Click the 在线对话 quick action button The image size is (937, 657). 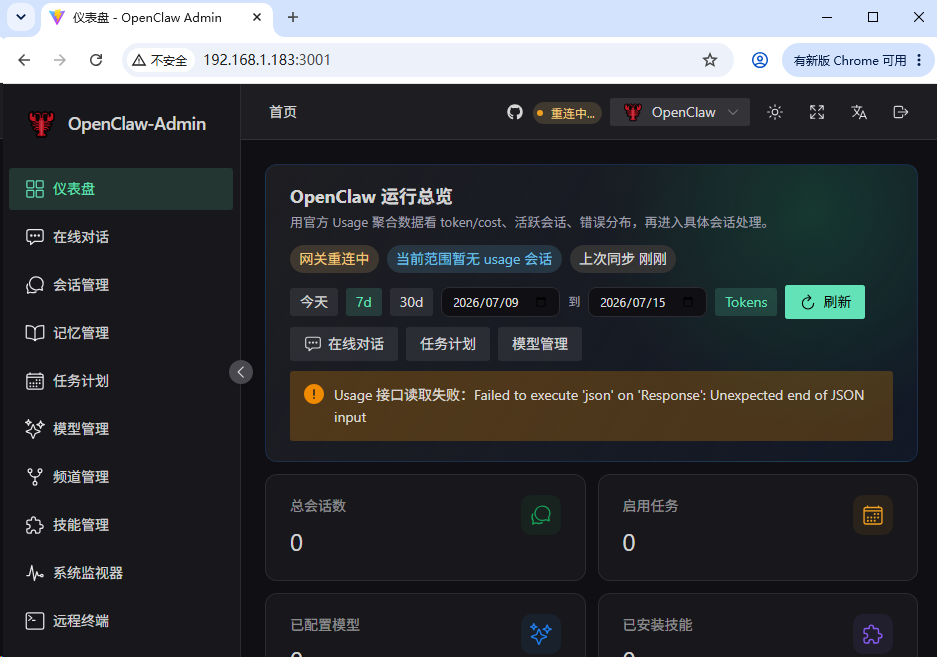pyautogui.click(x=344, y=344)
